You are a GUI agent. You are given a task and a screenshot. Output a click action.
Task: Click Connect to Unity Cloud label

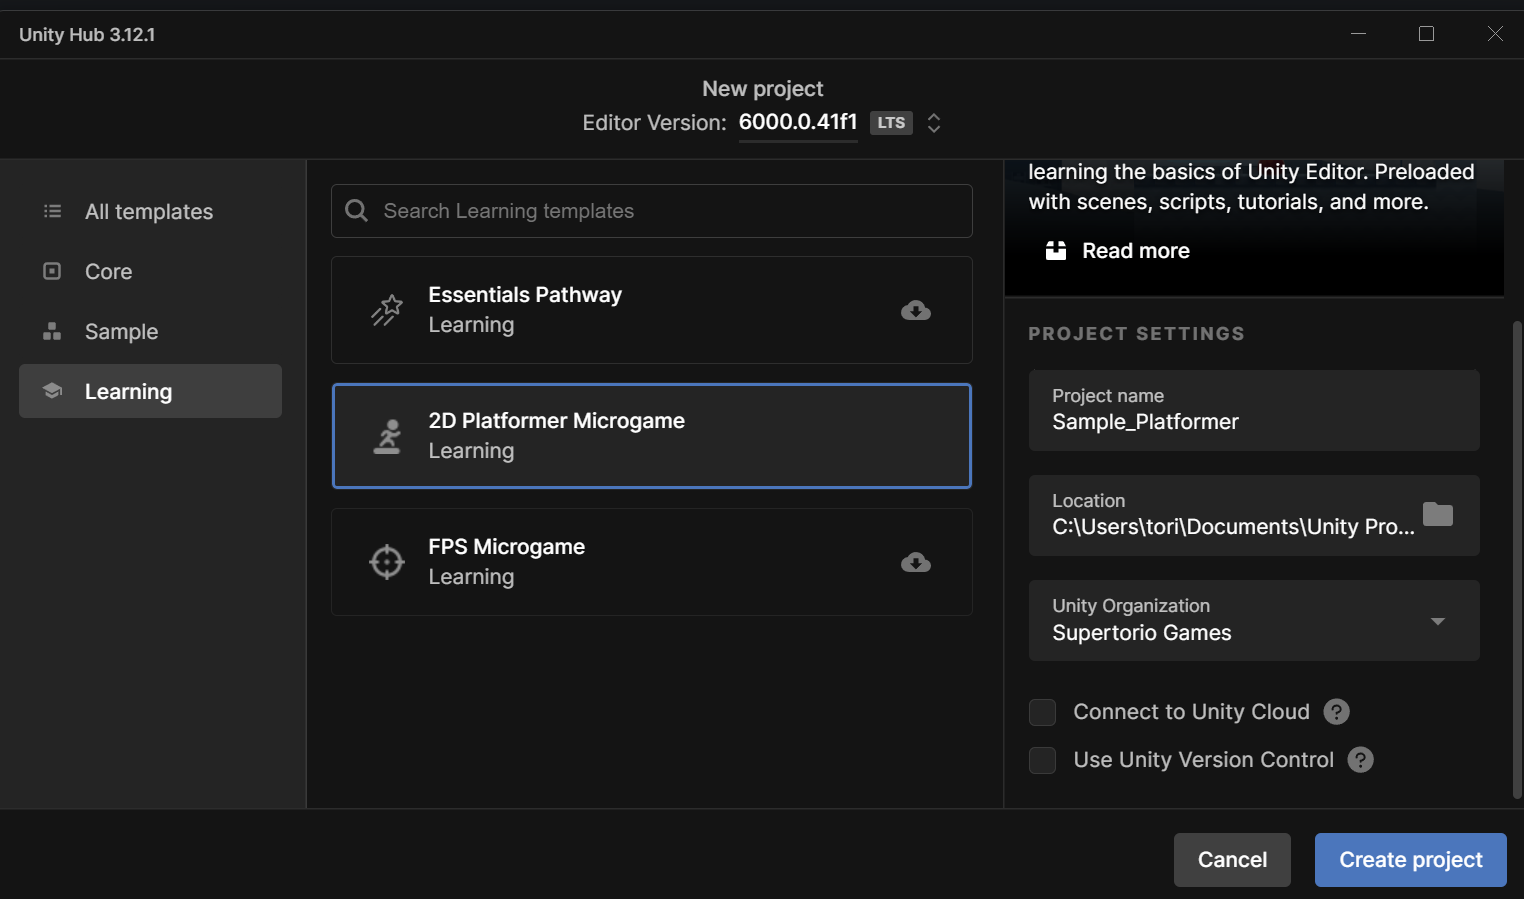point(1191,712)
